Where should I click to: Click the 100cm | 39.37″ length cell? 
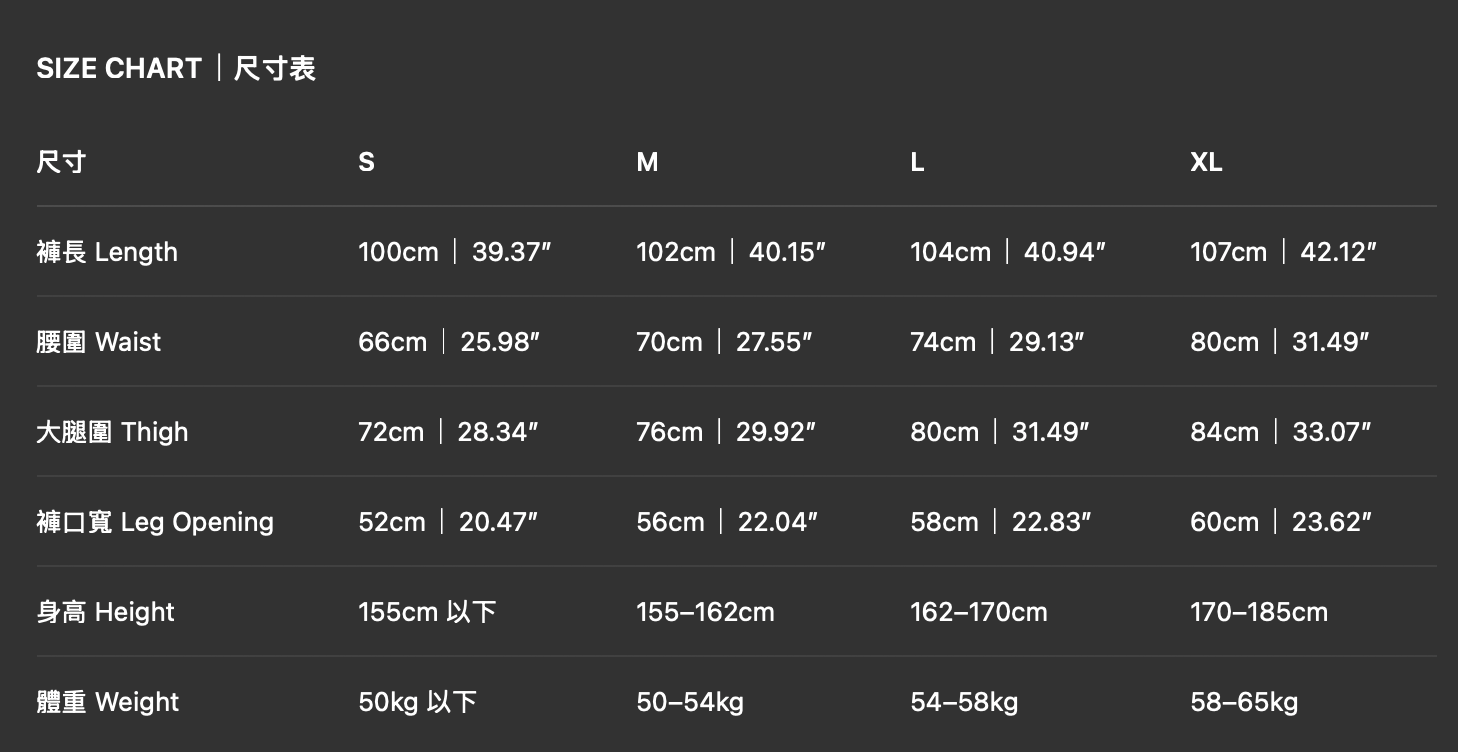point(455,252)
